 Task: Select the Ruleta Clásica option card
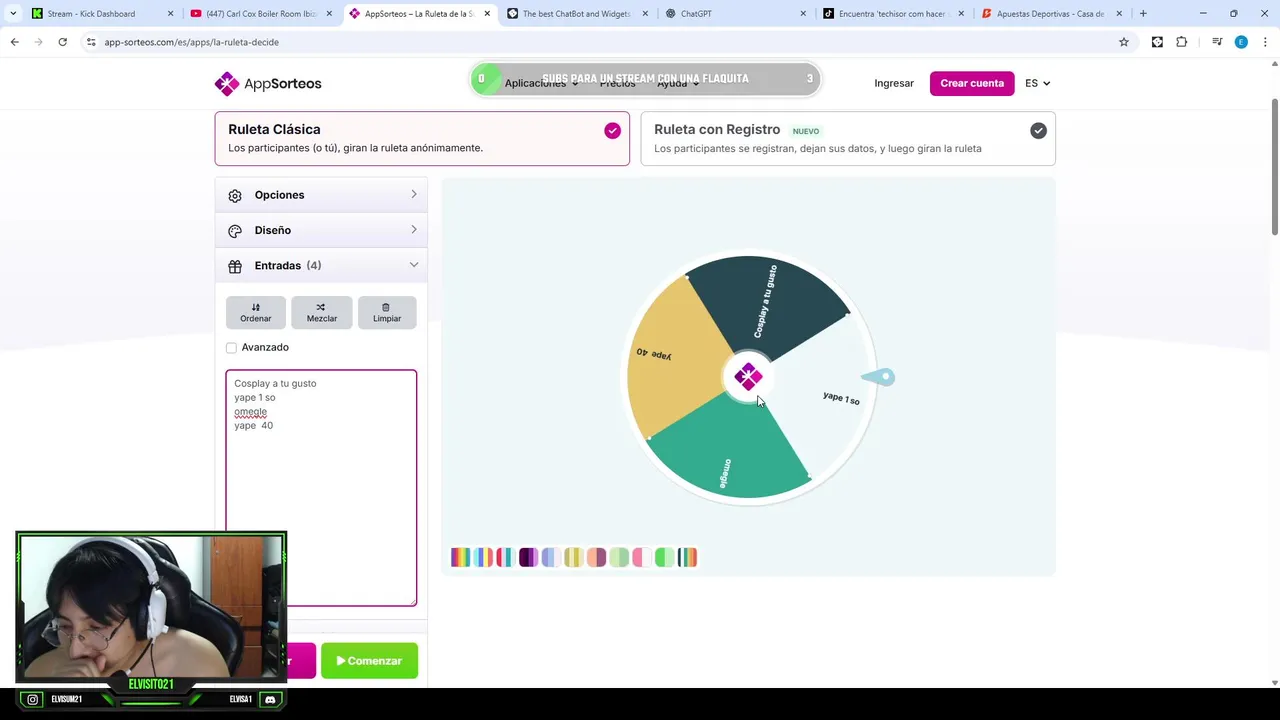[422, 138]
